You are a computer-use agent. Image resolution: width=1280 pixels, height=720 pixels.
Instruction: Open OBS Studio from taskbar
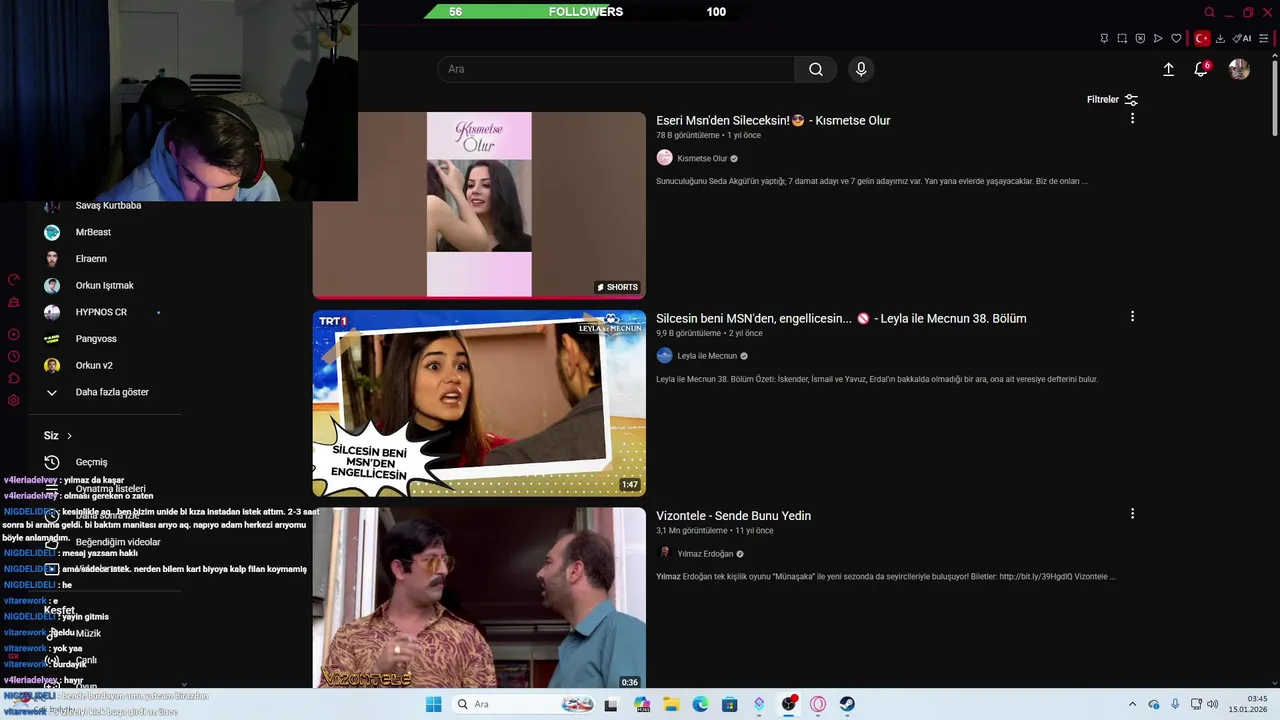pos(789,704)
